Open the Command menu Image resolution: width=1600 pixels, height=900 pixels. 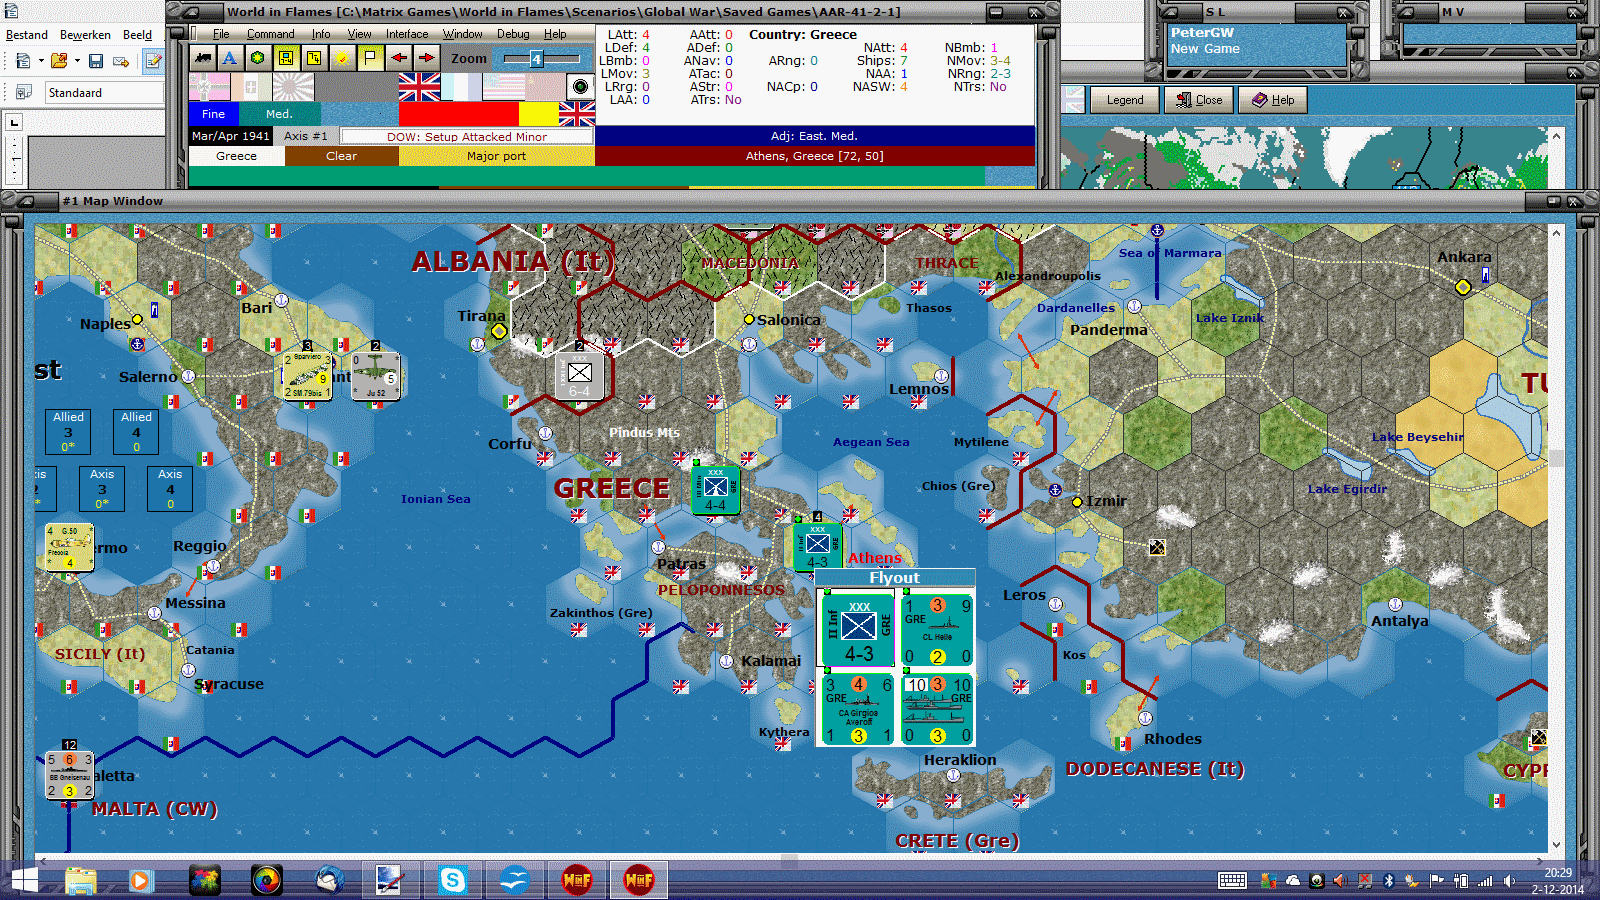pos(270,34)
